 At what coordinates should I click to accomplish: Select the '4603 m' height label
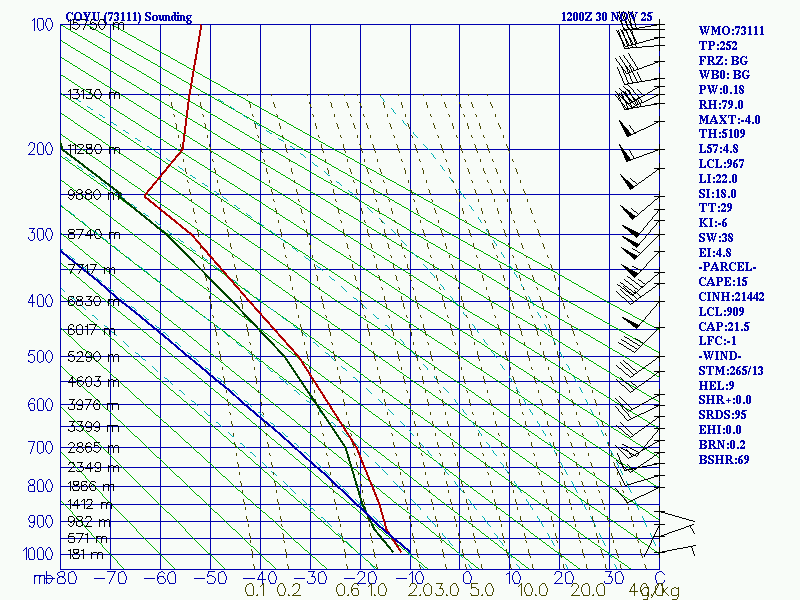(93, 382)
